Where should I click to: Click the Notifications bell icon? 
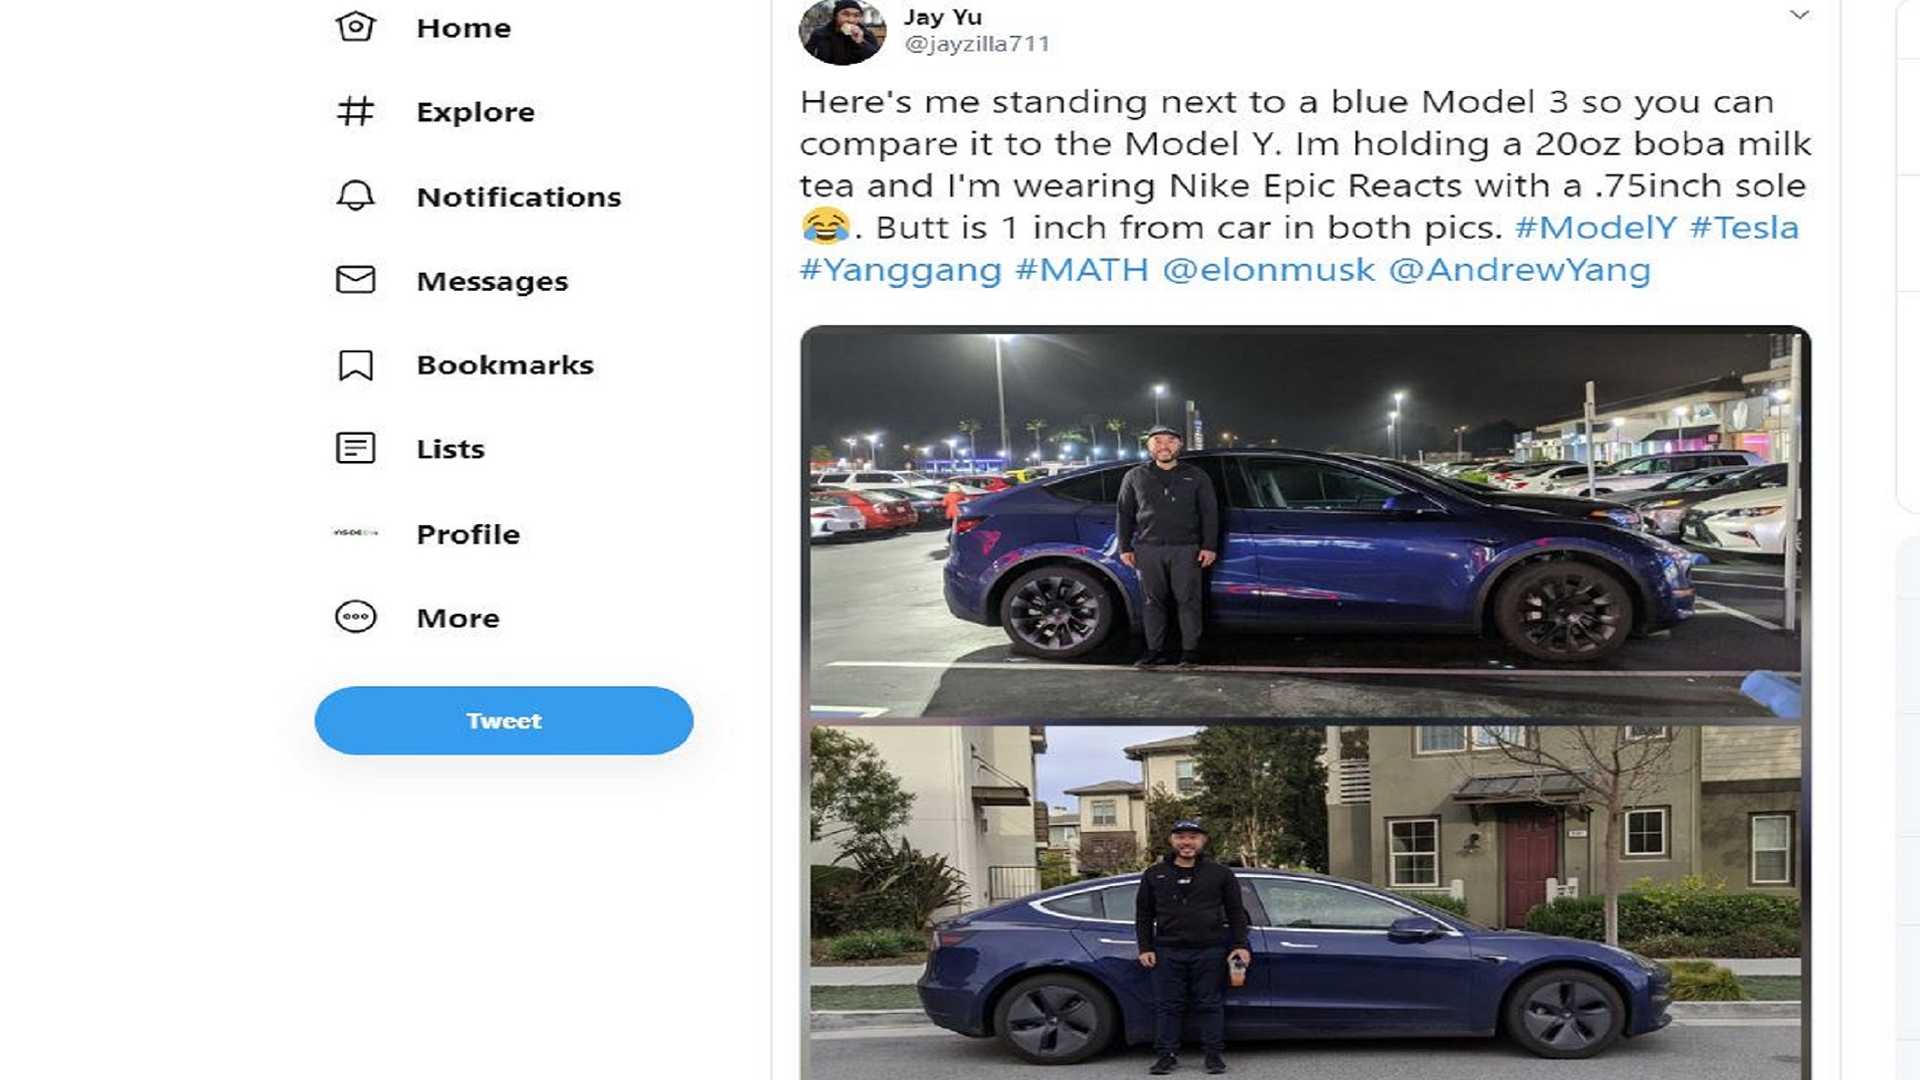pyautogui.click(x=355, y=196)
